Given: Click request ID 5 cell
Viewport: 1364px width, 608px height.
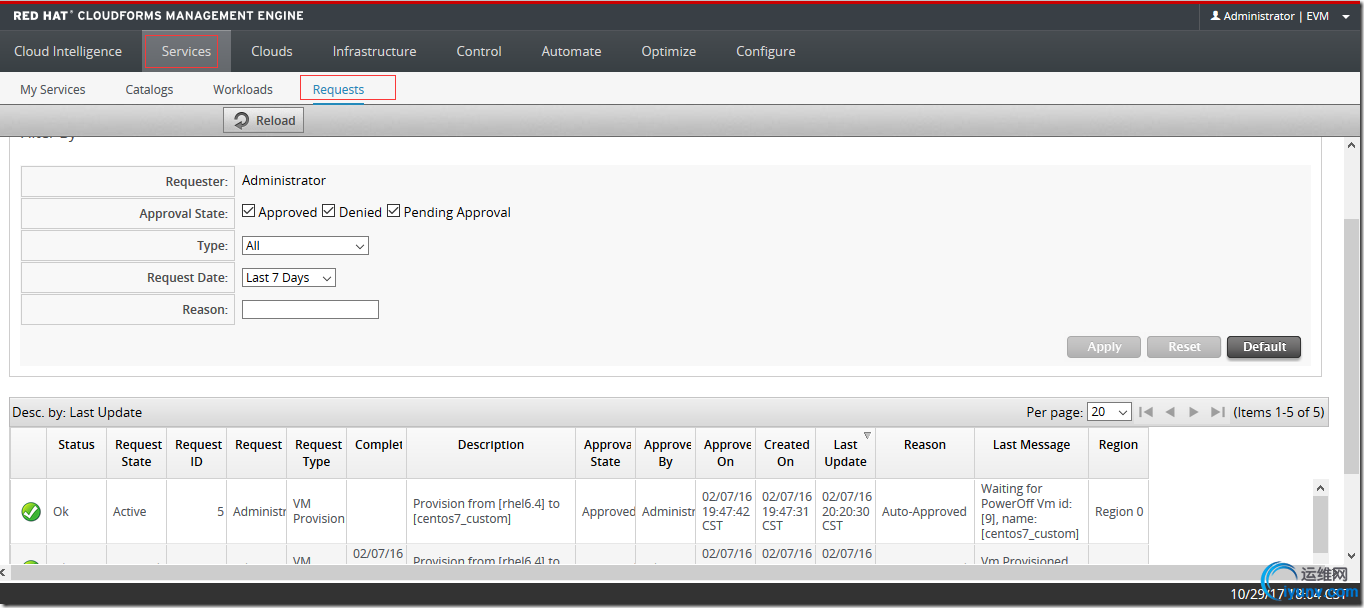Looking at the screenshot, I should click(x=198, y=512).
